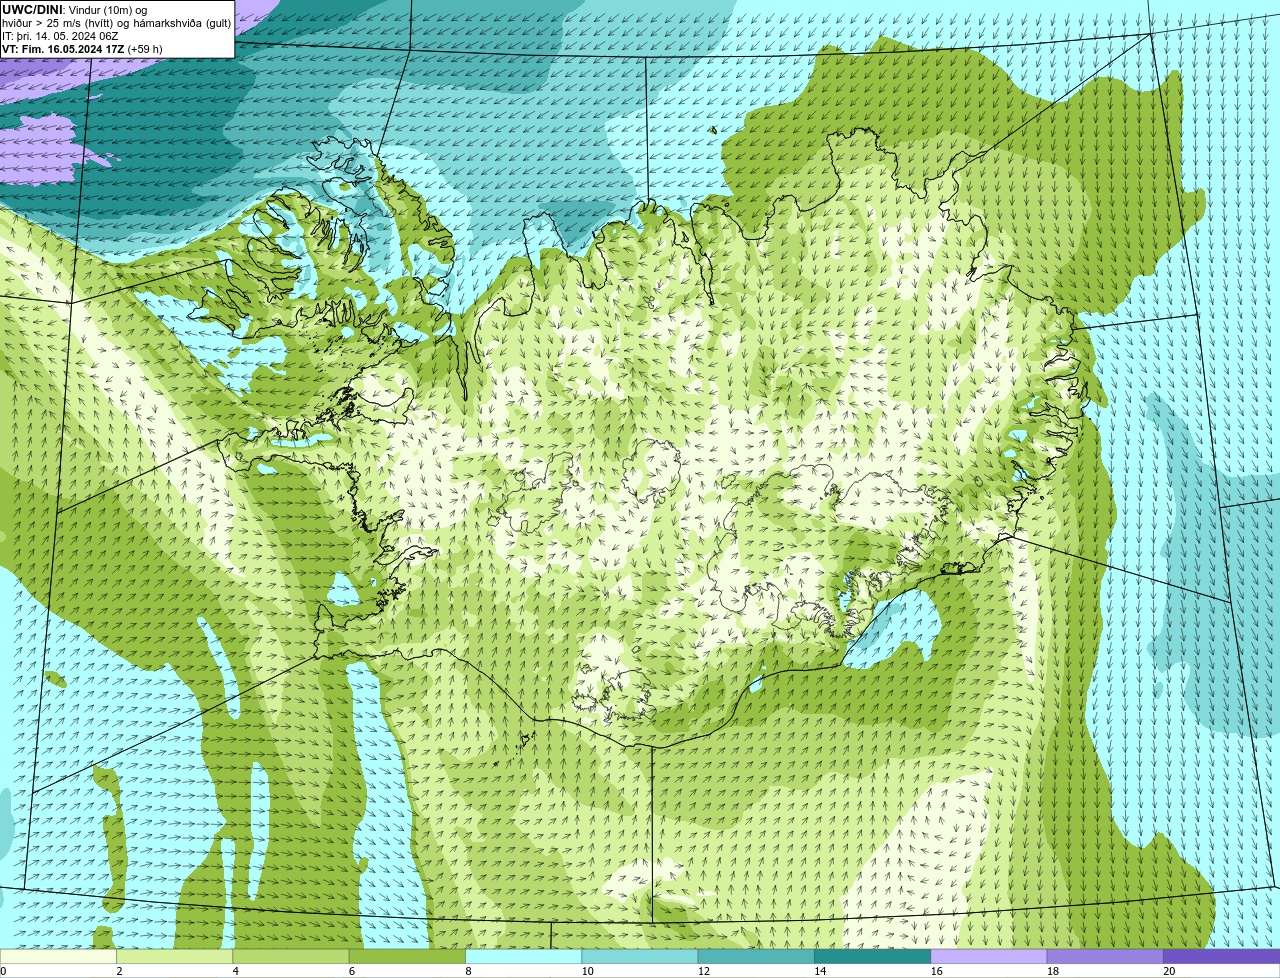This screenshot has height=978, width=1280.
Task: Click the 10–12 m/s turquoise legend swatch
Action: coord(640,956)
